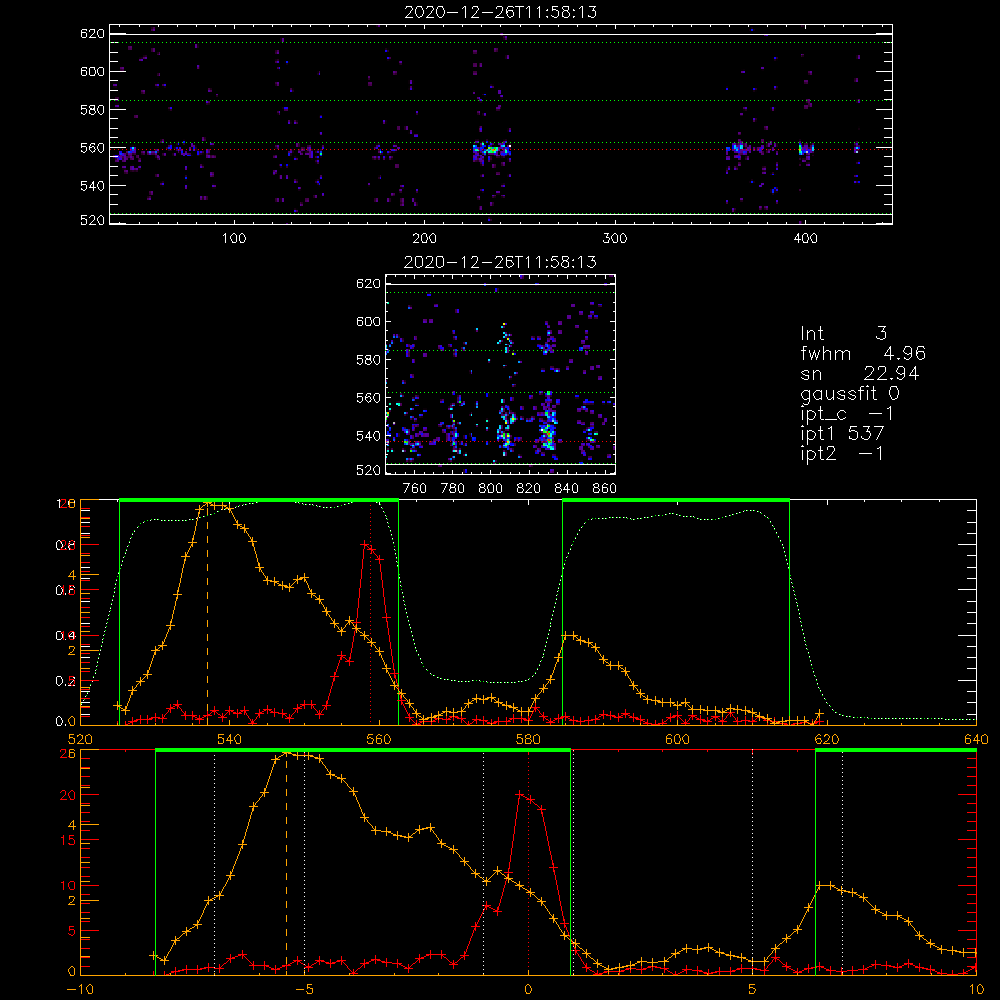This screenshot has width=1000, height=1000.
Task: Click the timestamp title above the small middle plot
Action: coord(500,262)
